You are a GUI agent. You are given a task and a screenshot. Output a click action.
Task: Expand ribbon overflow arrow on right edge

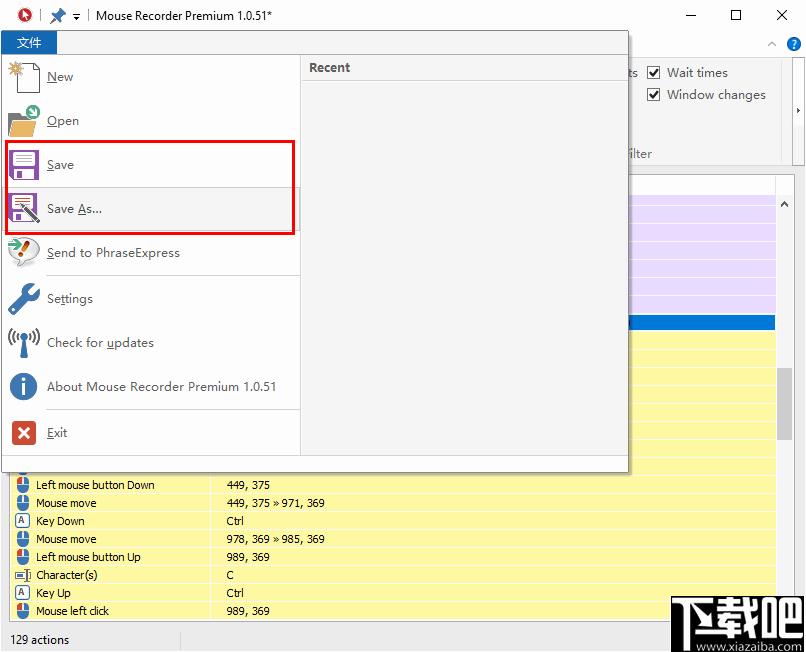(798, 111)
